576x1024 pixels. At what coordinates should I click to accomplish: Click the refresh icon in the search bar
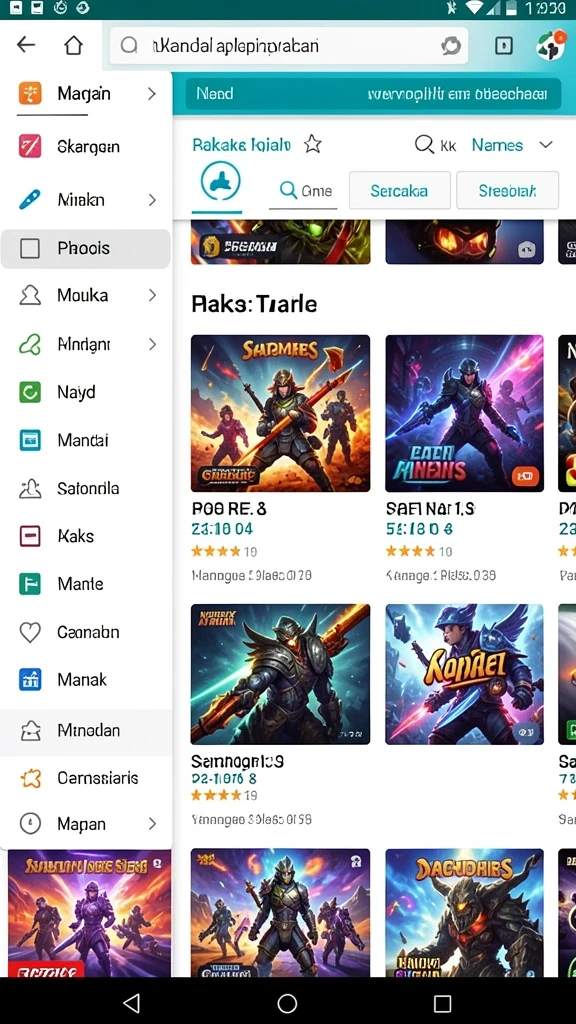point(451,45)
